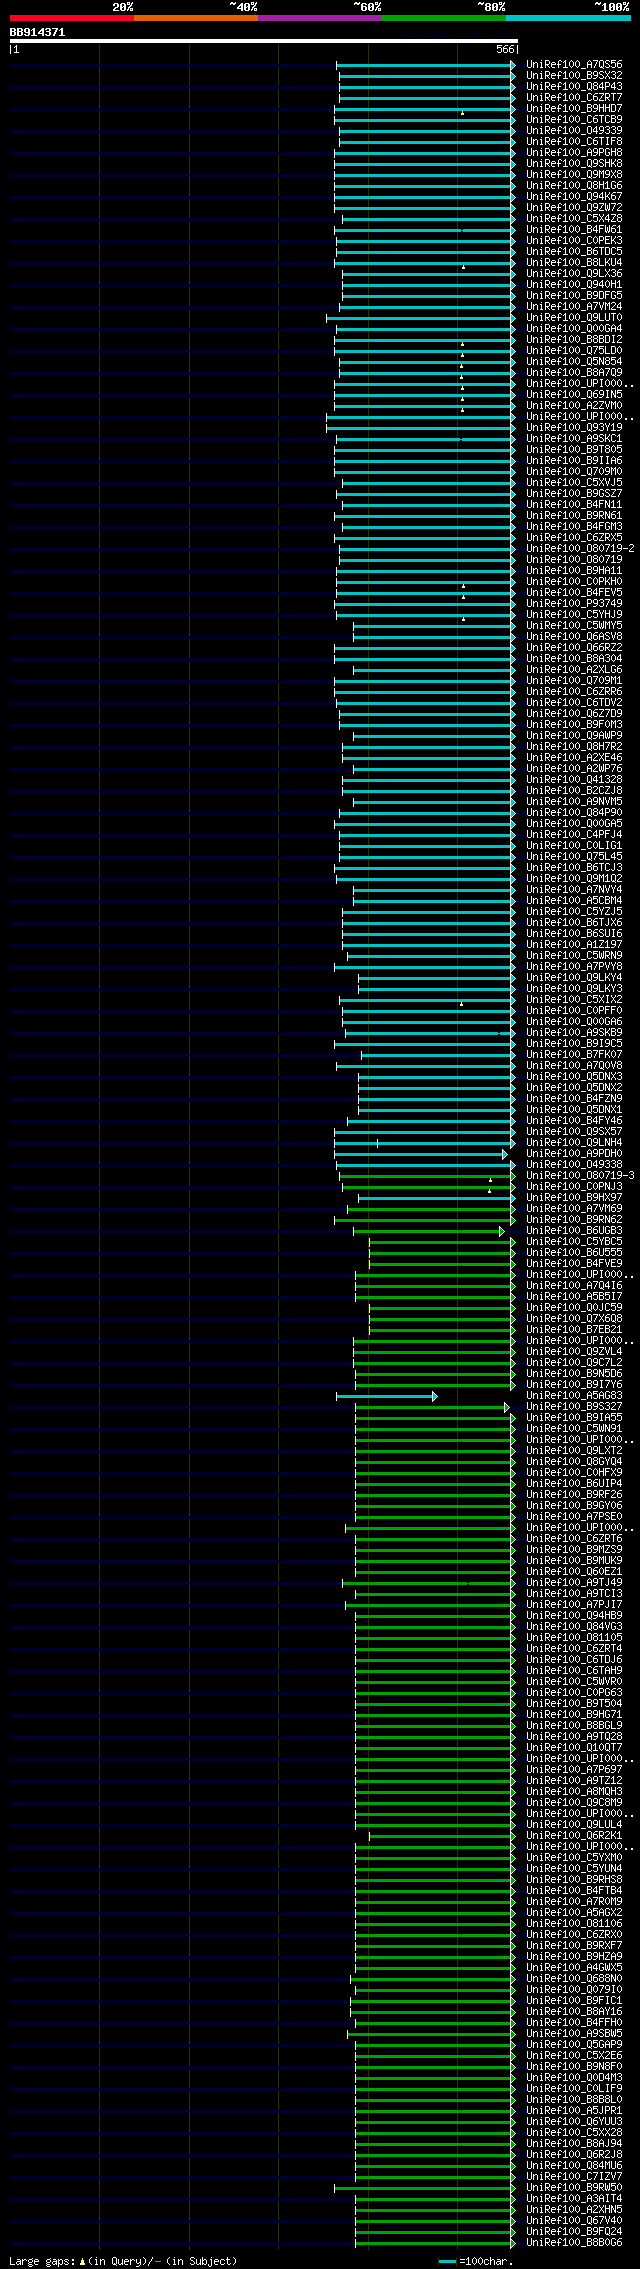This screenshot has height=2269, width=640.
Task: Open hit UniRef100_A7Q4I6
Action: [574, 1286]
